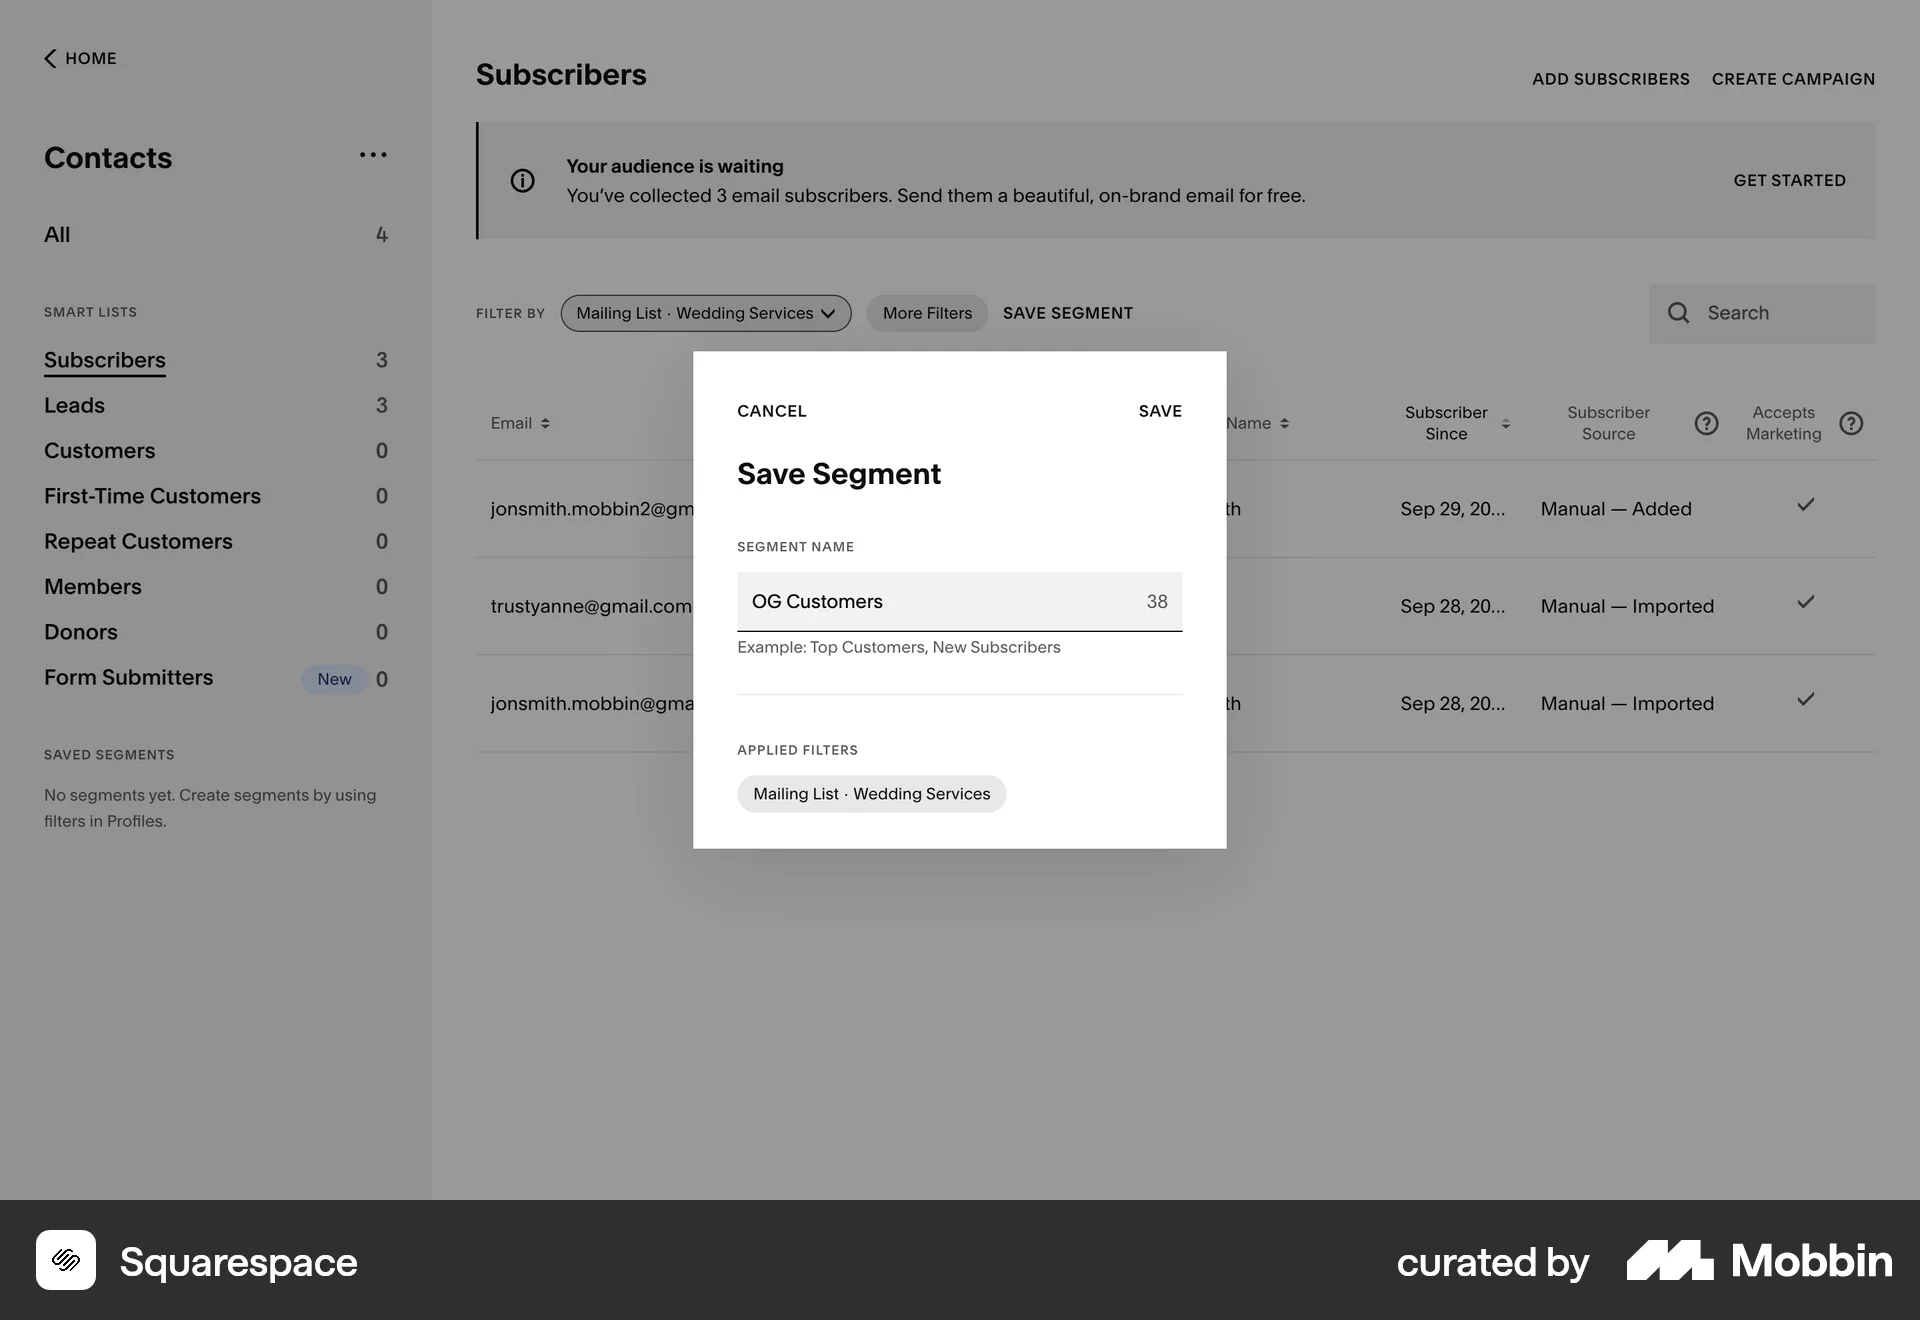The width and height of the screenshot is (1920, 1320).
Task: Click SAVE in the Save Segment dialog
Action: click(1160, 410)
